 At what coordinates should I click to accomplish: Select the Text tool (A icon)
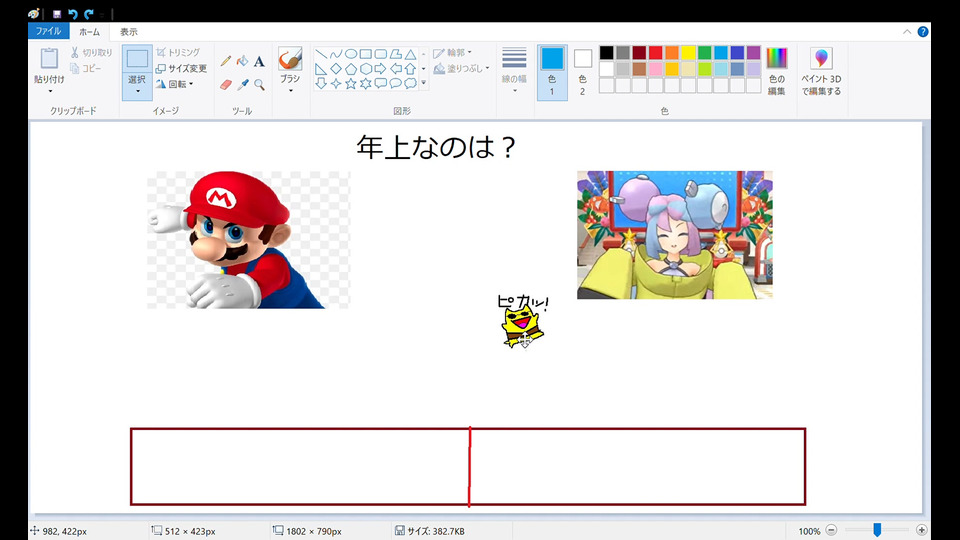[259, 61]
